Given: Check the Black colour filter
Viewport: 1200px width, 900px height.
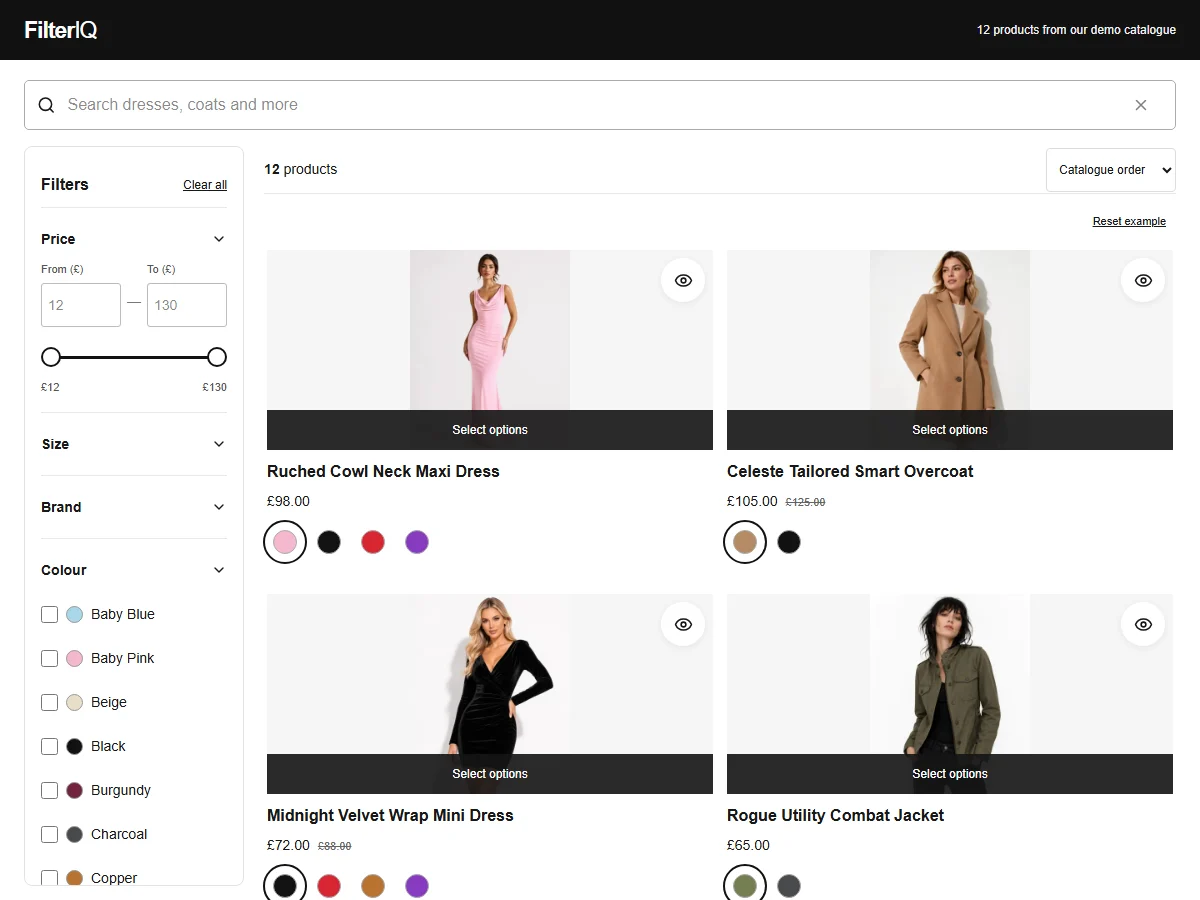Looking at the screenshot, I should (49, 746).
